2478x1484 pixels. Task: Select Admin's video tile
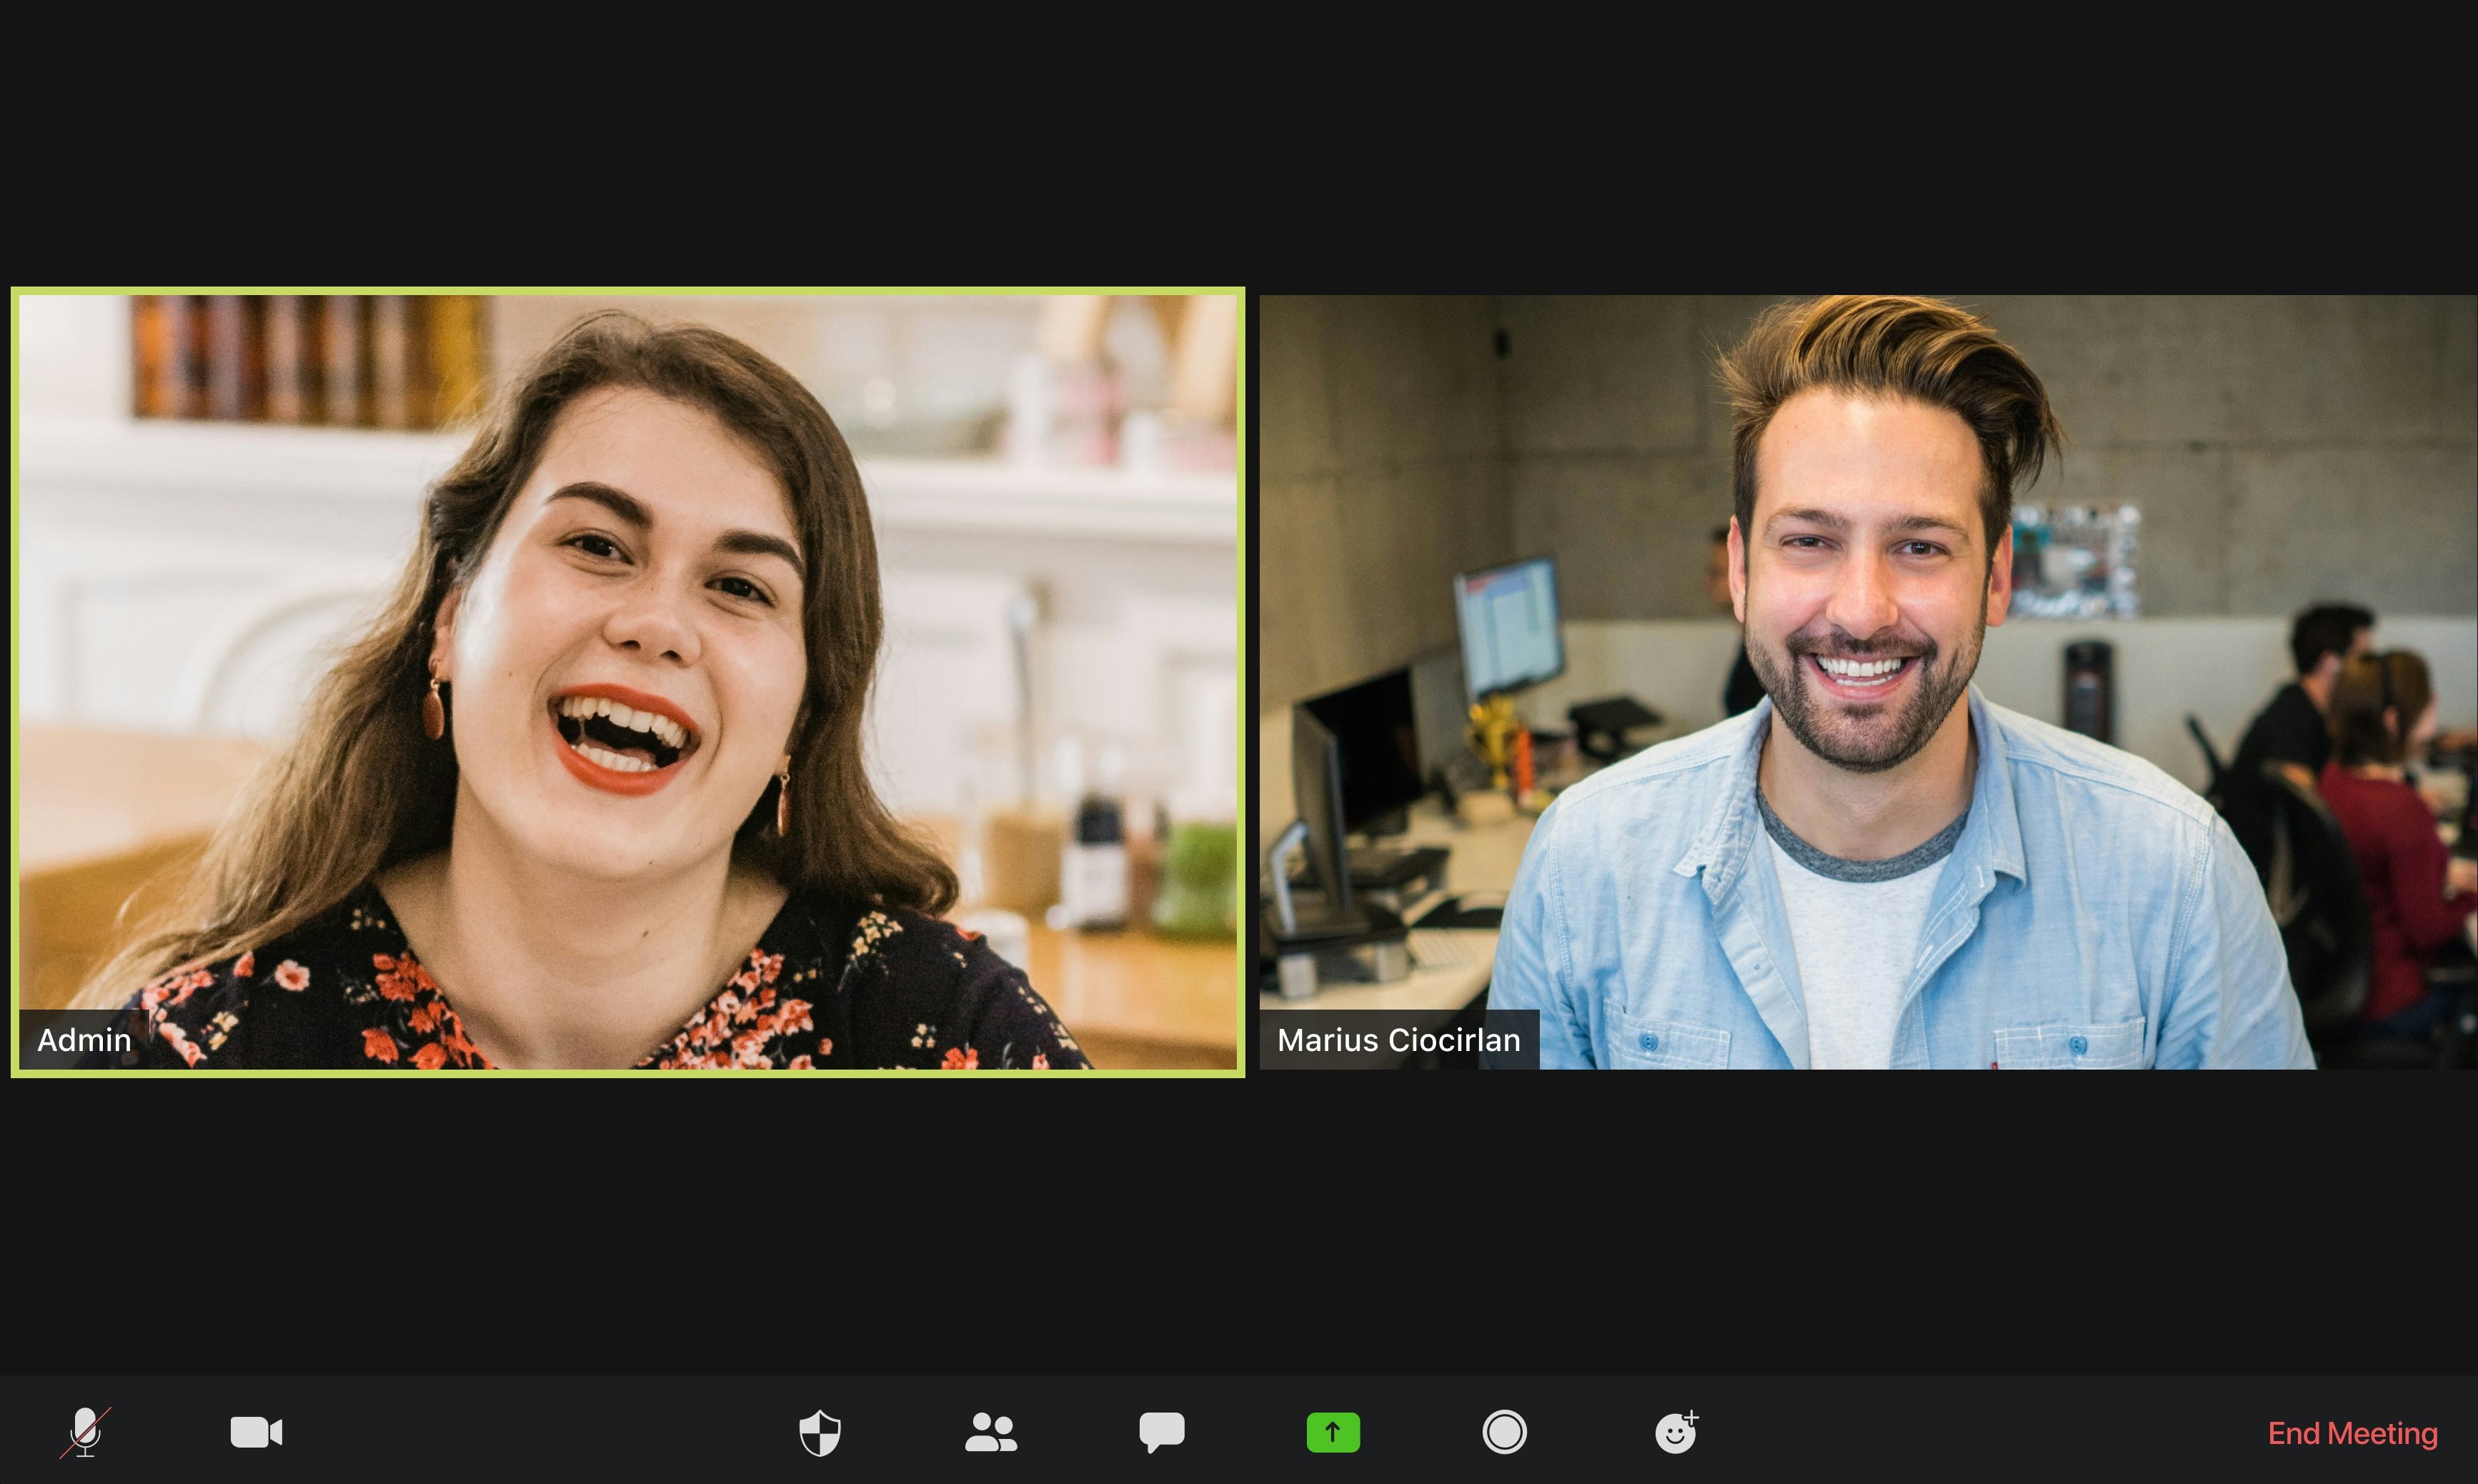point(628,682)
